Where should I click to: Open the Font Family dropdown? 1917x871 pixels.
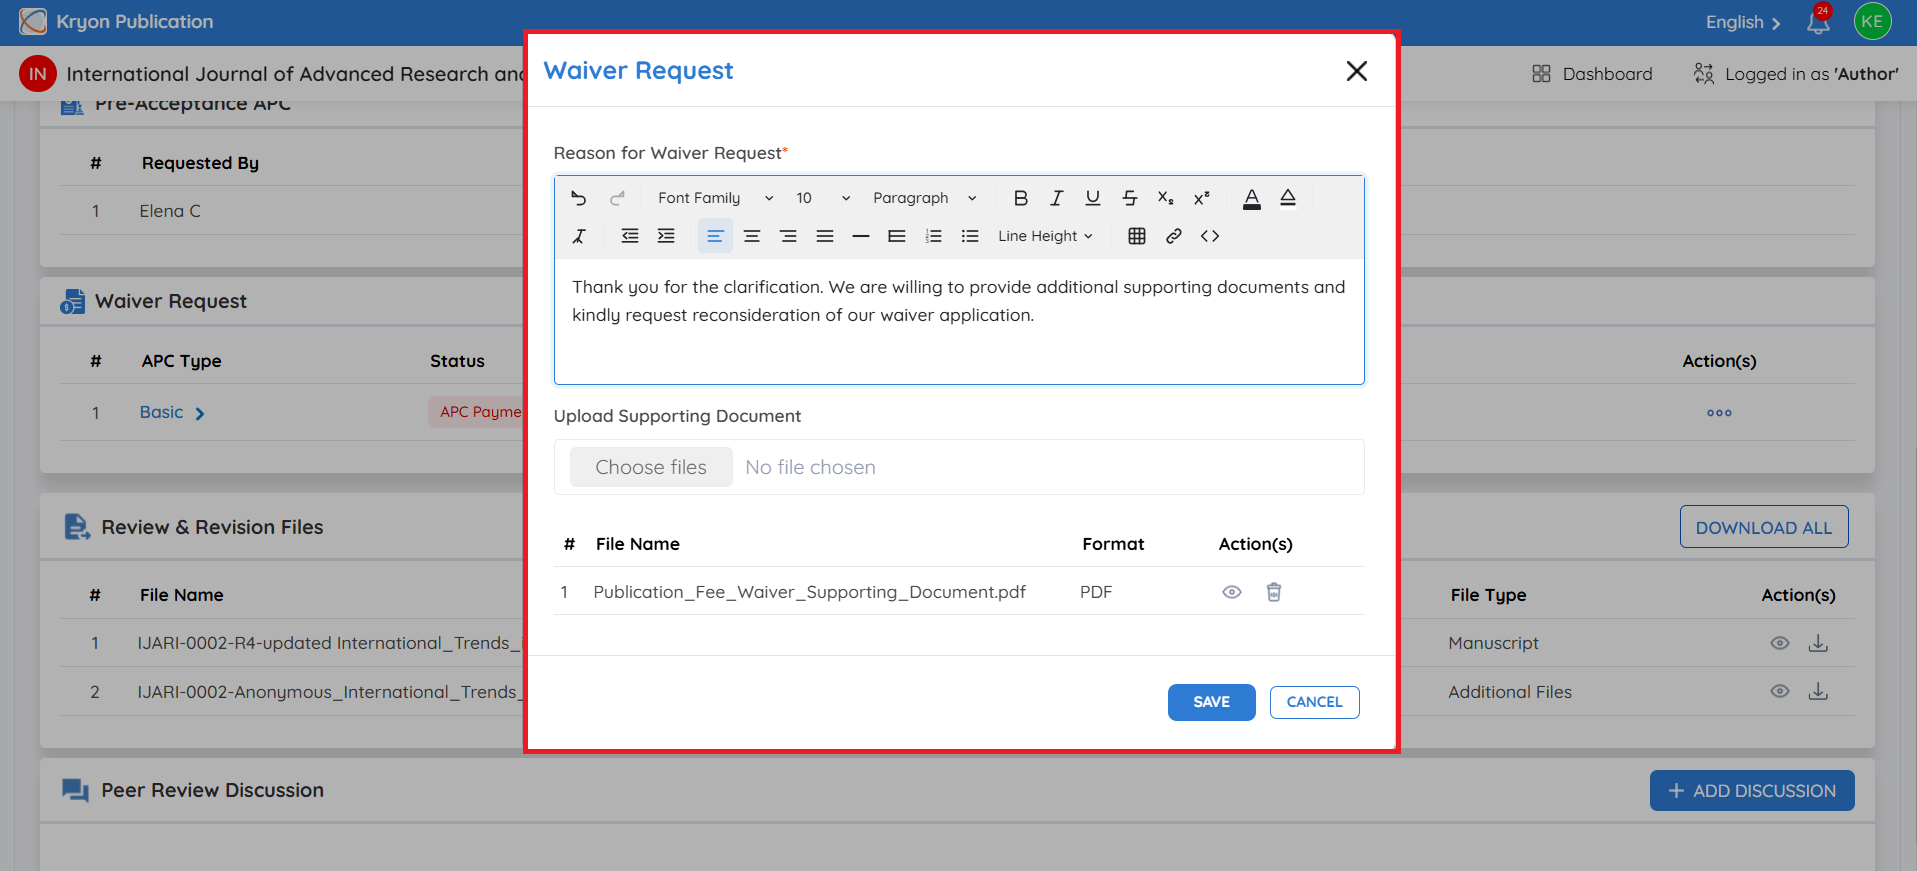click(x=715, y=198)
